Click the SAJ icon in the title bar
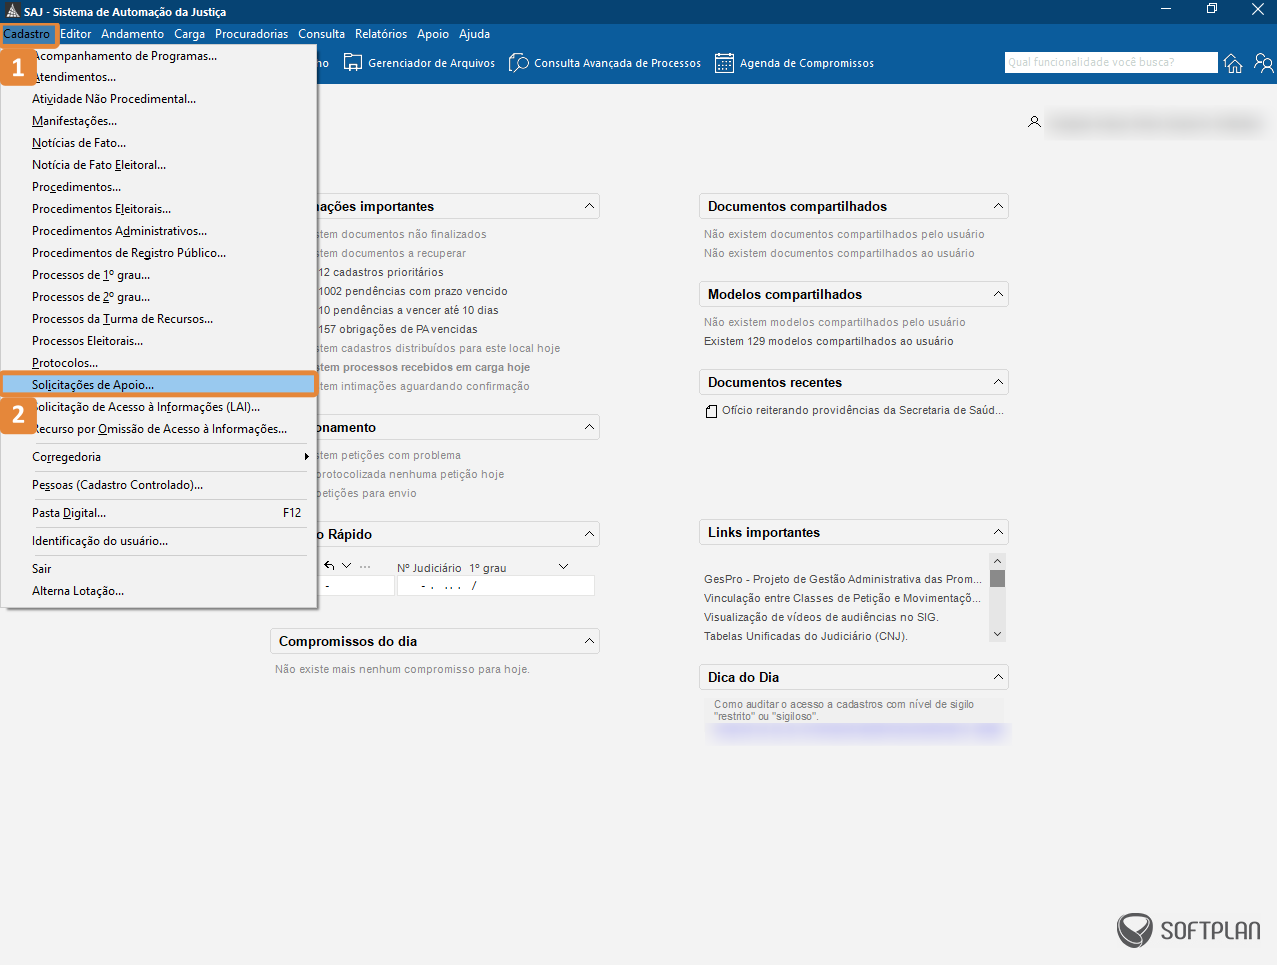The width and height of the screenshot is (1277, 965). (12, 11)
